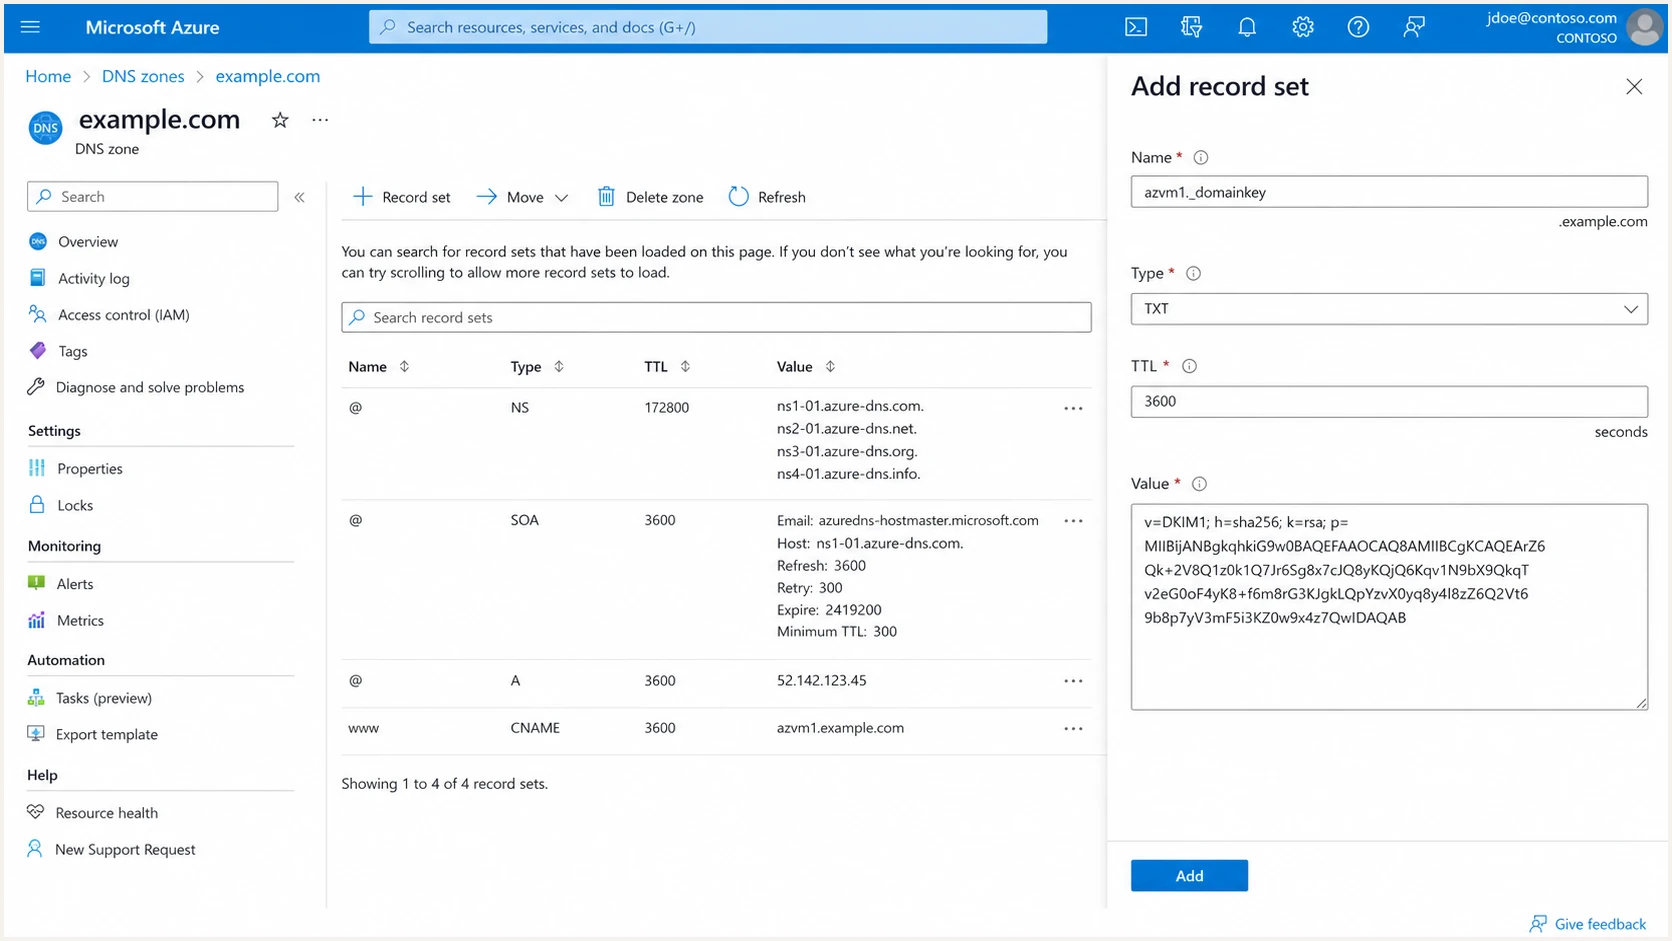Click the 172800 TTL value

coord(667,408)
